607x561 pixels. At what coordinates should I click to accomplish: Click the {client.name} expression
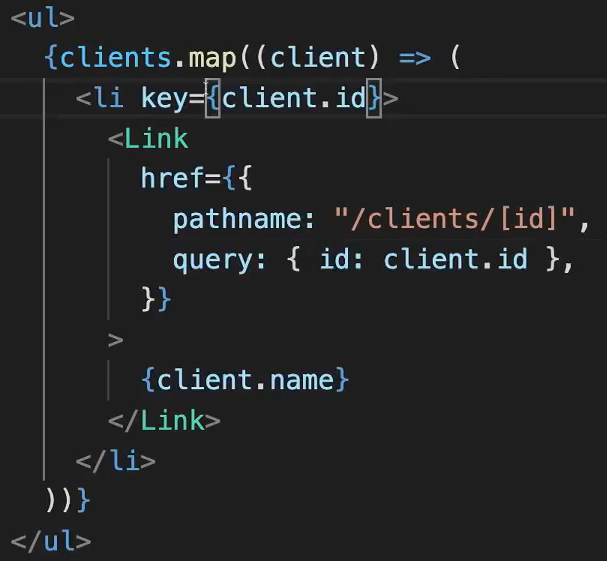point(245,380)
